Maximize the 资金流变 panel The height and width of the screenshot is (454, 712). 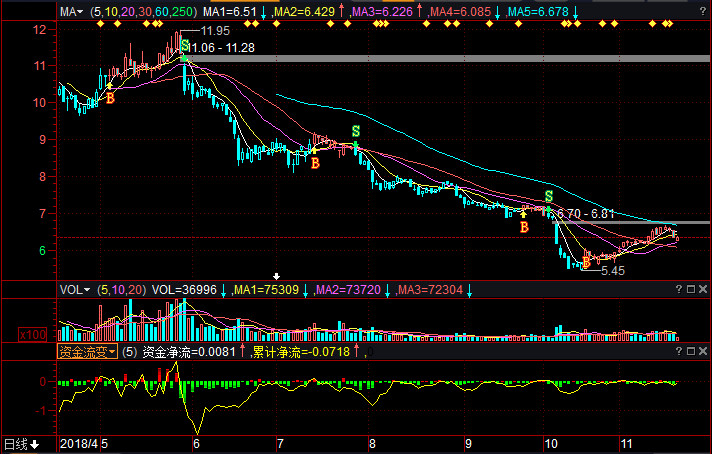[689, 352]
